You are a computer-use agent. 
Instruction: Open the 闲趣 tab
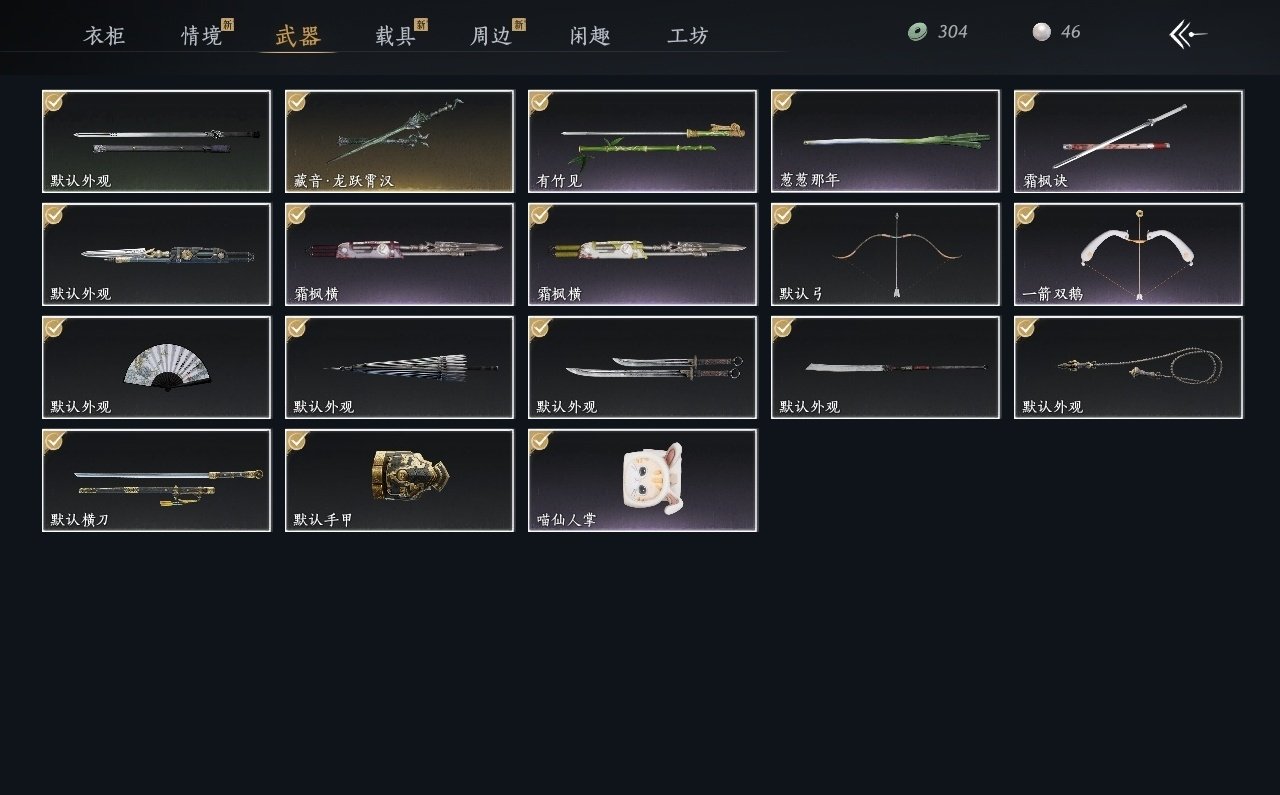pos(590,36)
